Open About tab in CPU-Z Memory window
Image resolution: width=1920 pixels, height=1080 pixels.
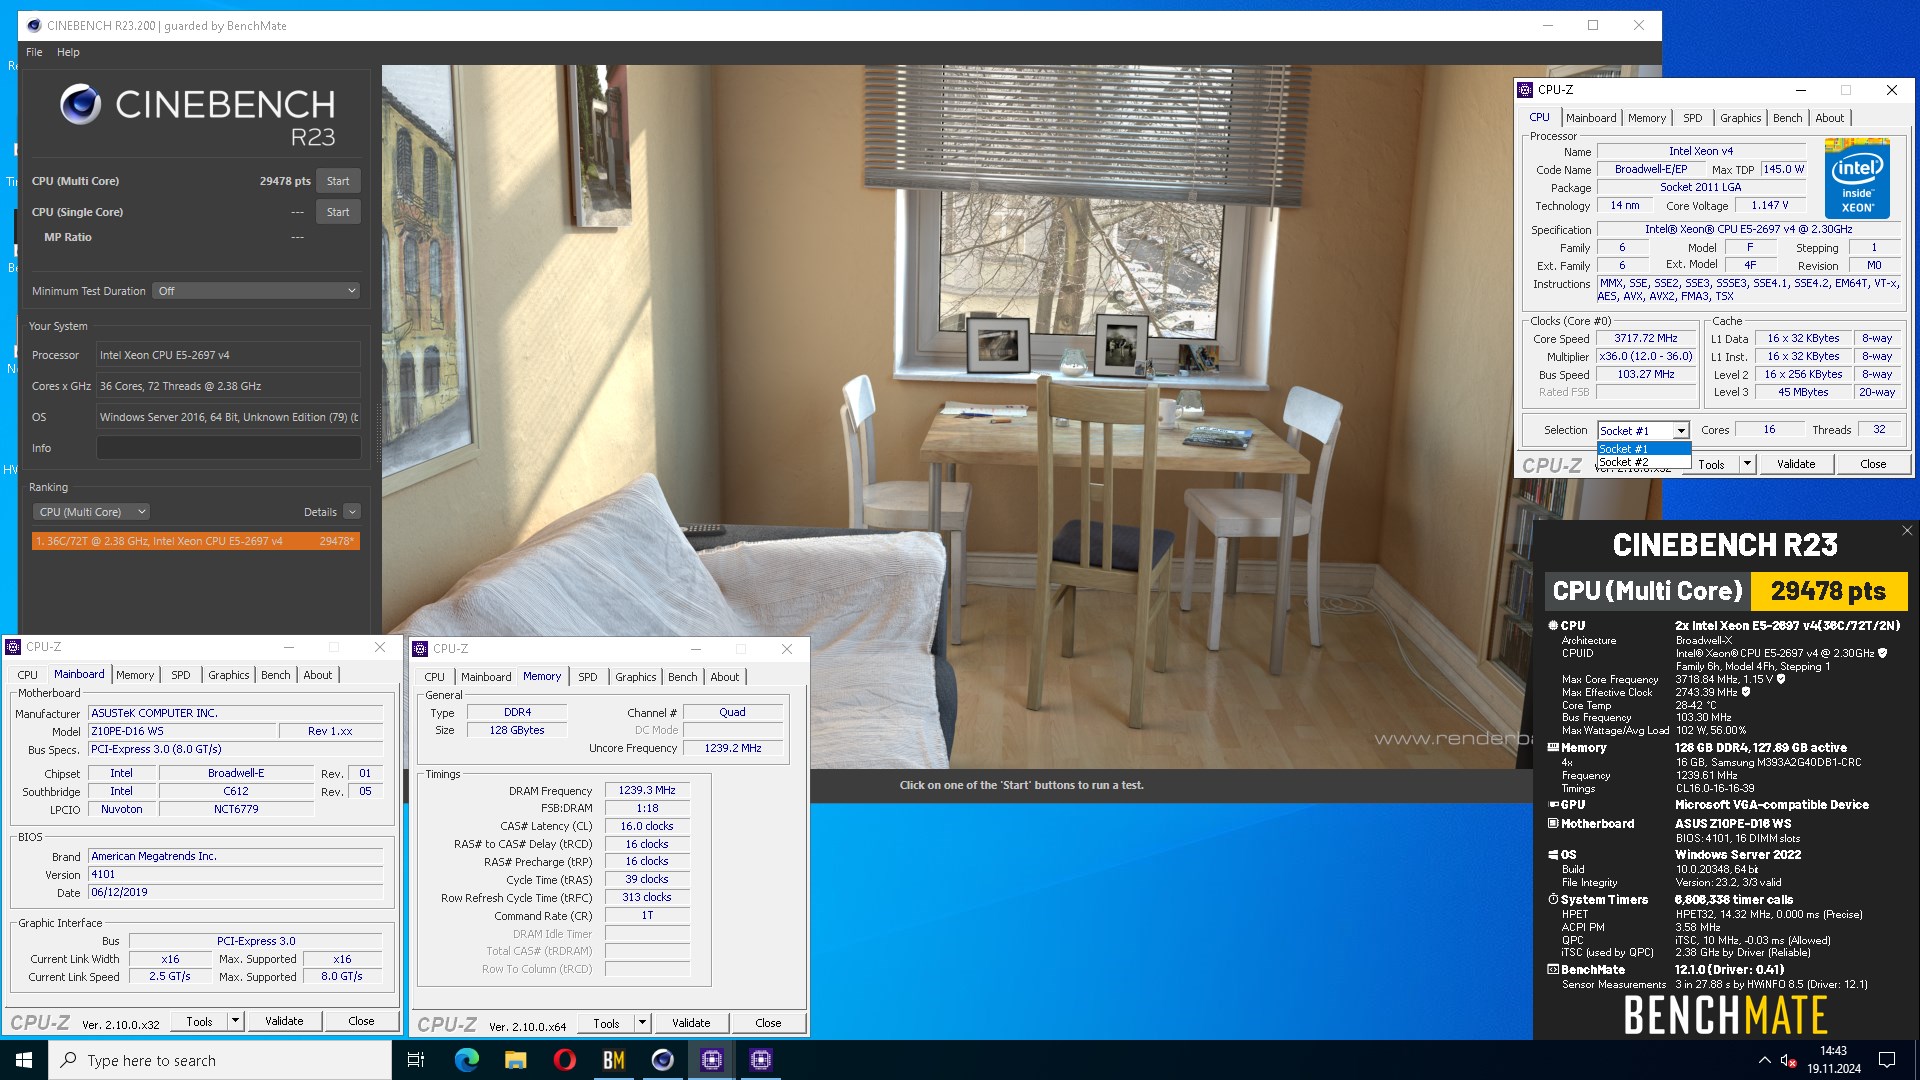pos(725,677)
